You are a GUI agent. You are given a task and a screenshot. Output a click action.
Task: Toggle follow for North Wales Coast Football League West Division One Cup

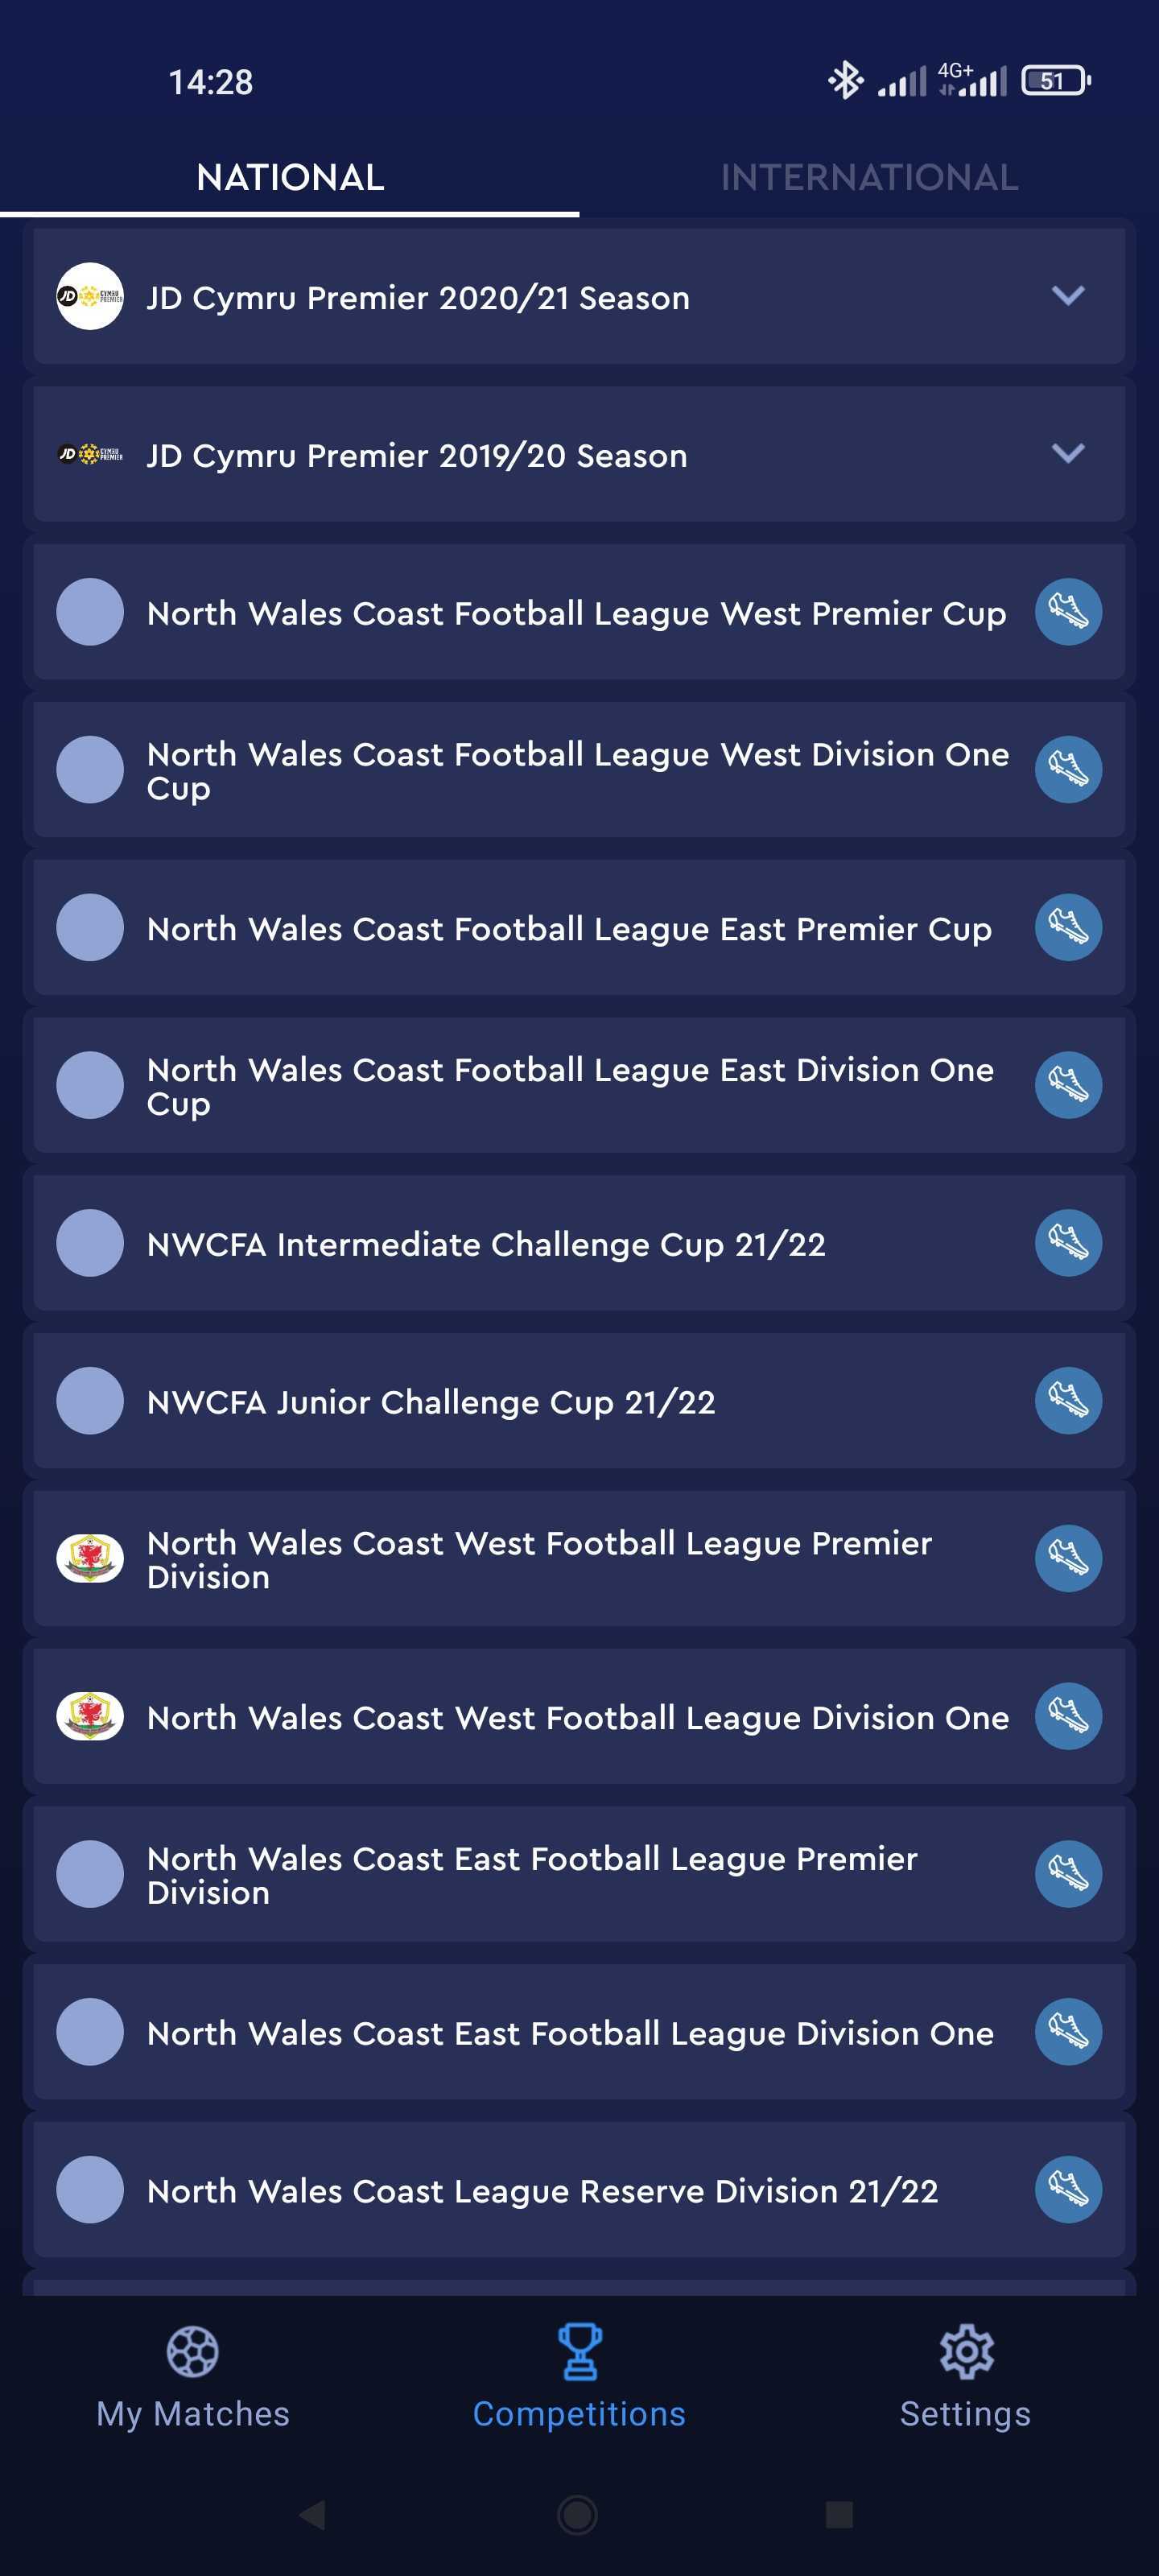click(1067, 770)
